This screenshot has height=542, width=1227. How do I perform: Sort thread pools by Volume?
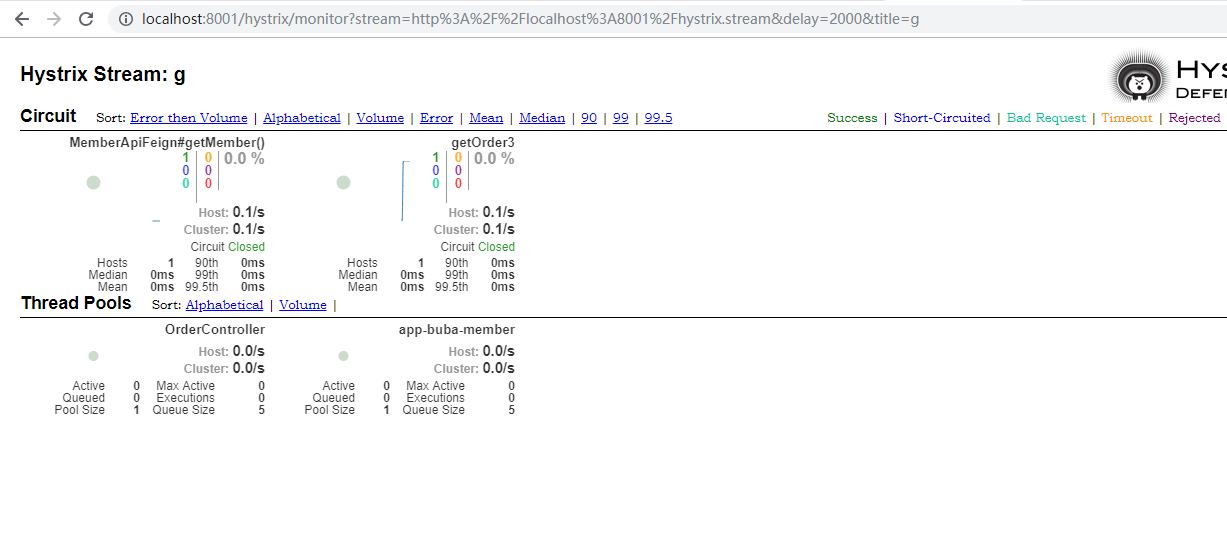click(303, 305)
